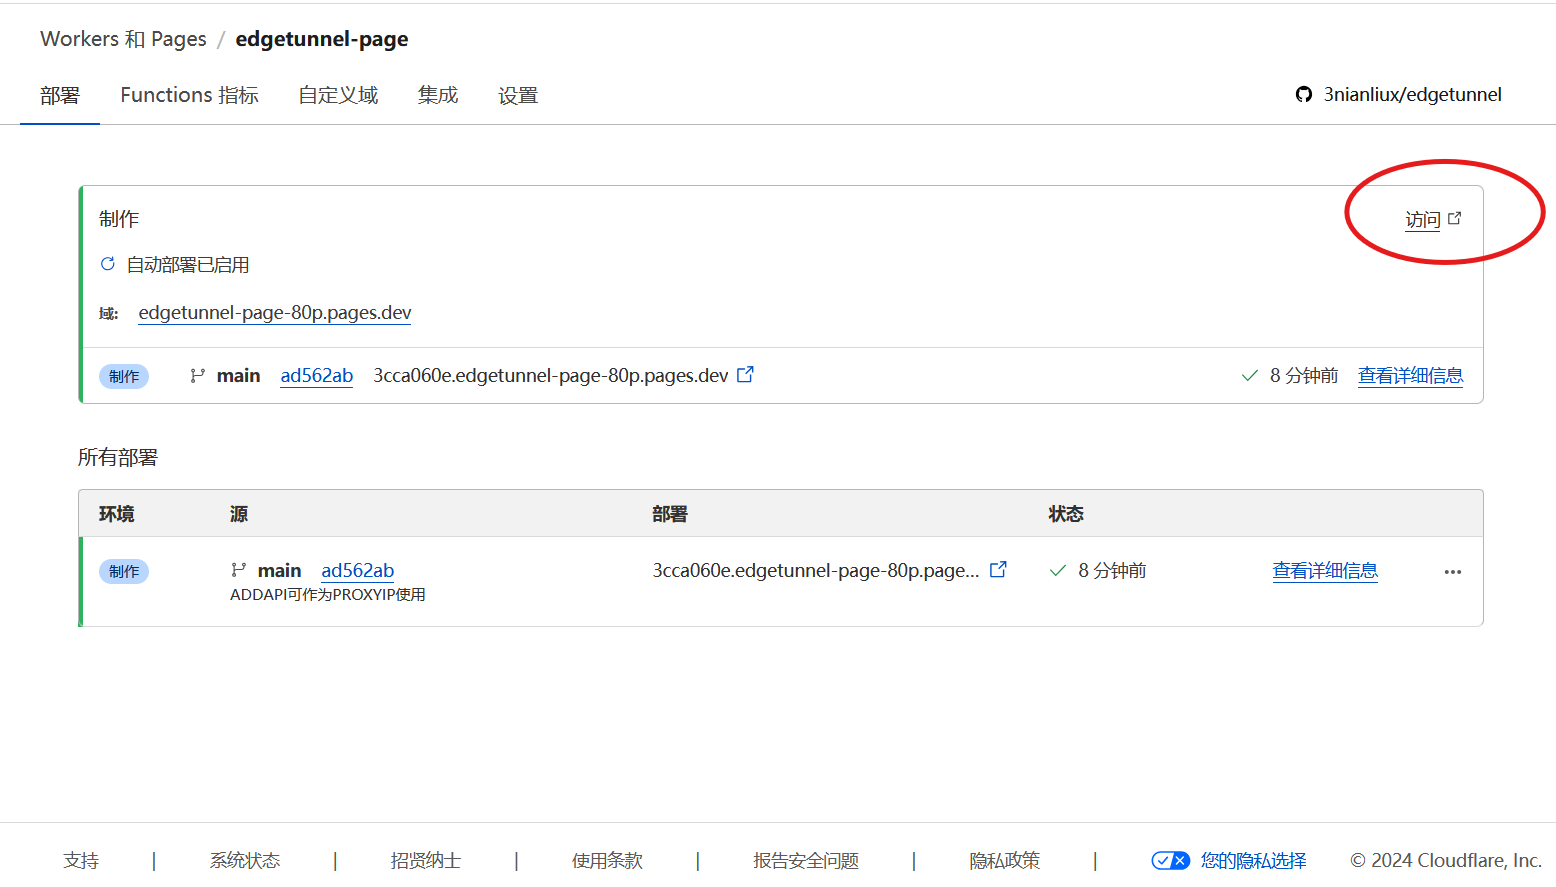The image size is (1556, 887).
Task: Open external link icon in all-deployments table row
Action: coord(998,569)
